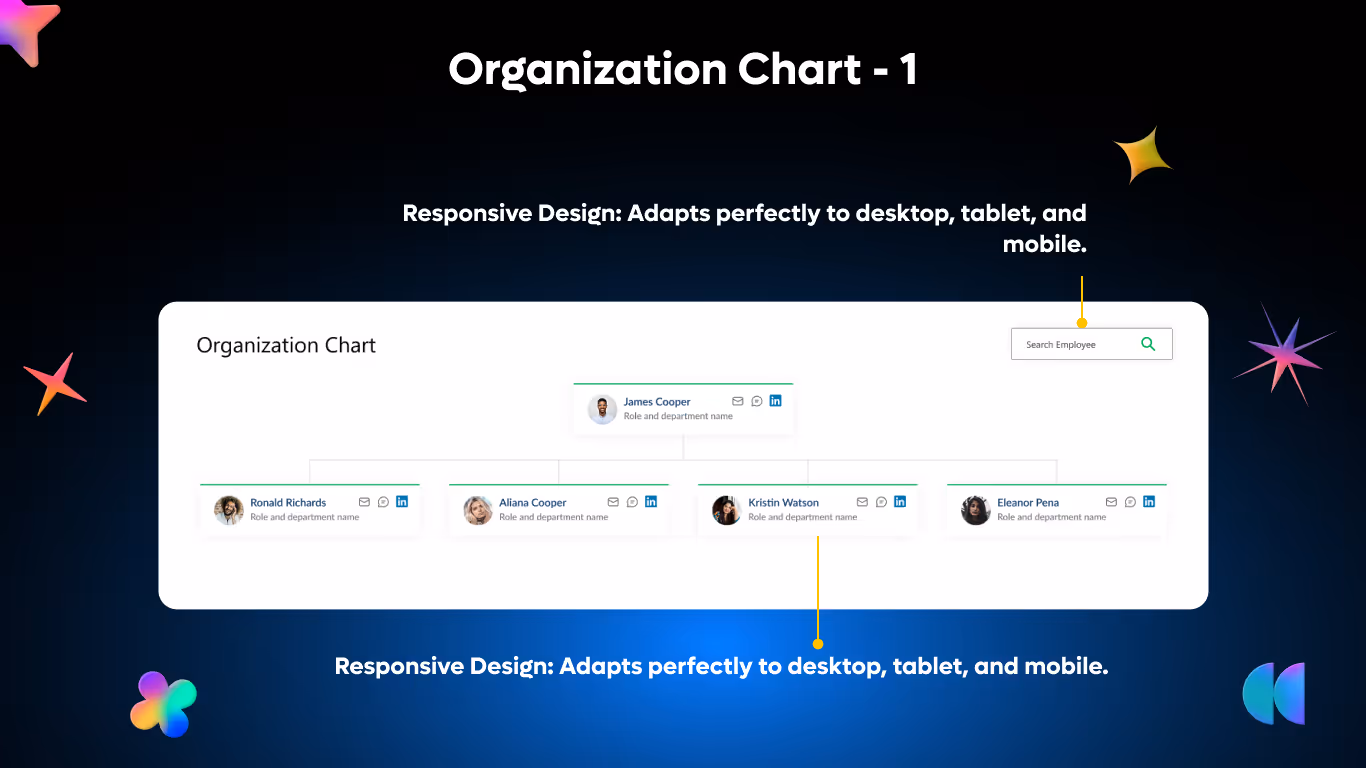This screenshot has height=768, width=1366.
Task: Open James Cooper's profile link
Action: coord(655,401)
